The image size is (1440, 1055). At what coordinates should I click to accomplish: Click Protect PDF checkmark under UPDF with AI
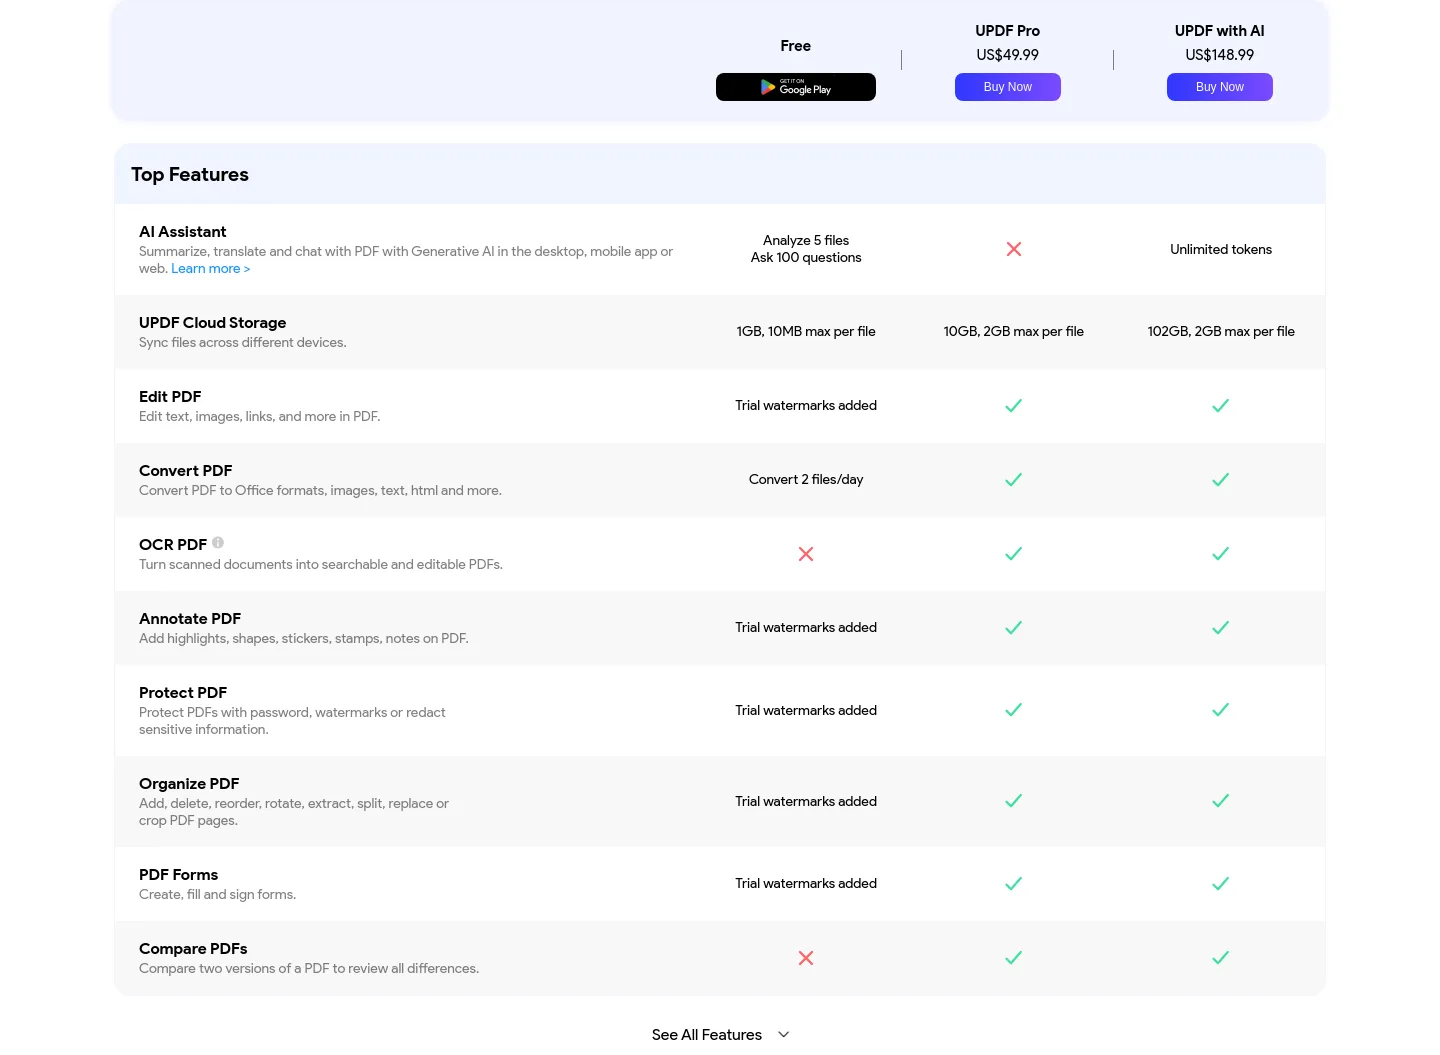1221,709
